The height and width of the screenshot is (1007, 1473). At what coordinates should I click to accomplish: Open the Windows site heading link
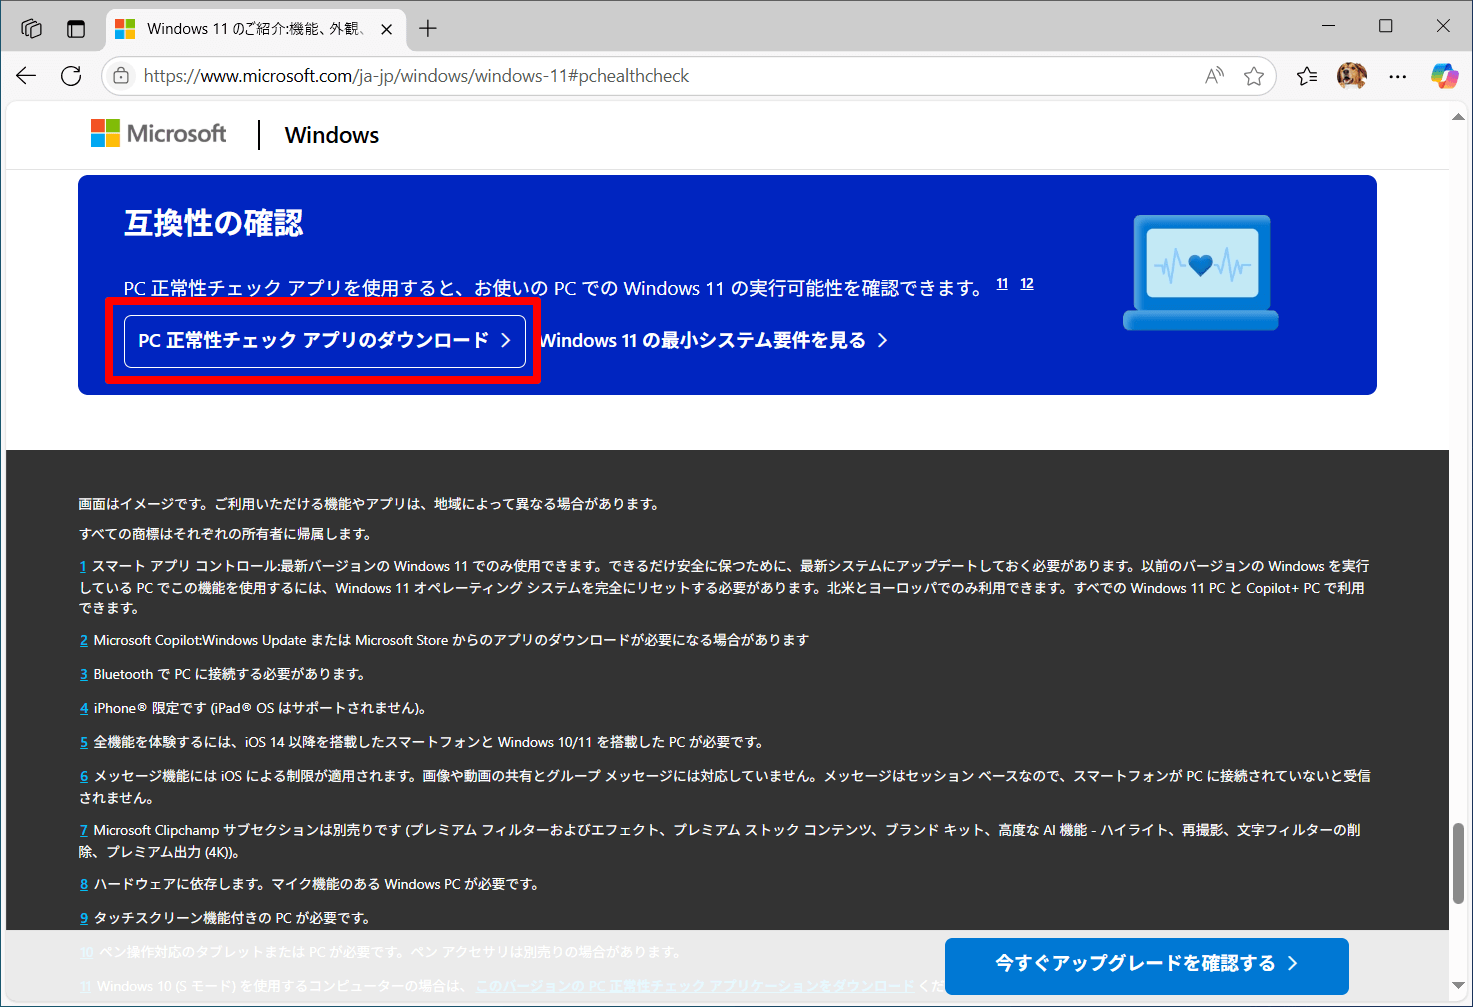[332, 135]
